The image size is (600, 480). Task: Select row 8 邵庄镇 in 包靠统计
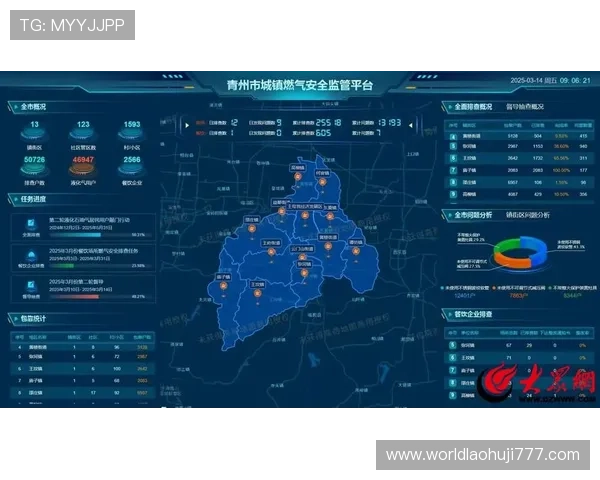pyautogui.click(x=83, y=392)
